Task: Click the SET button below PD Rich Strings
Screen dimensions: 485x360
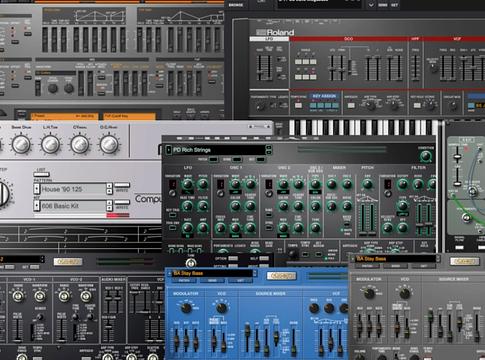Action: point(260,160)
